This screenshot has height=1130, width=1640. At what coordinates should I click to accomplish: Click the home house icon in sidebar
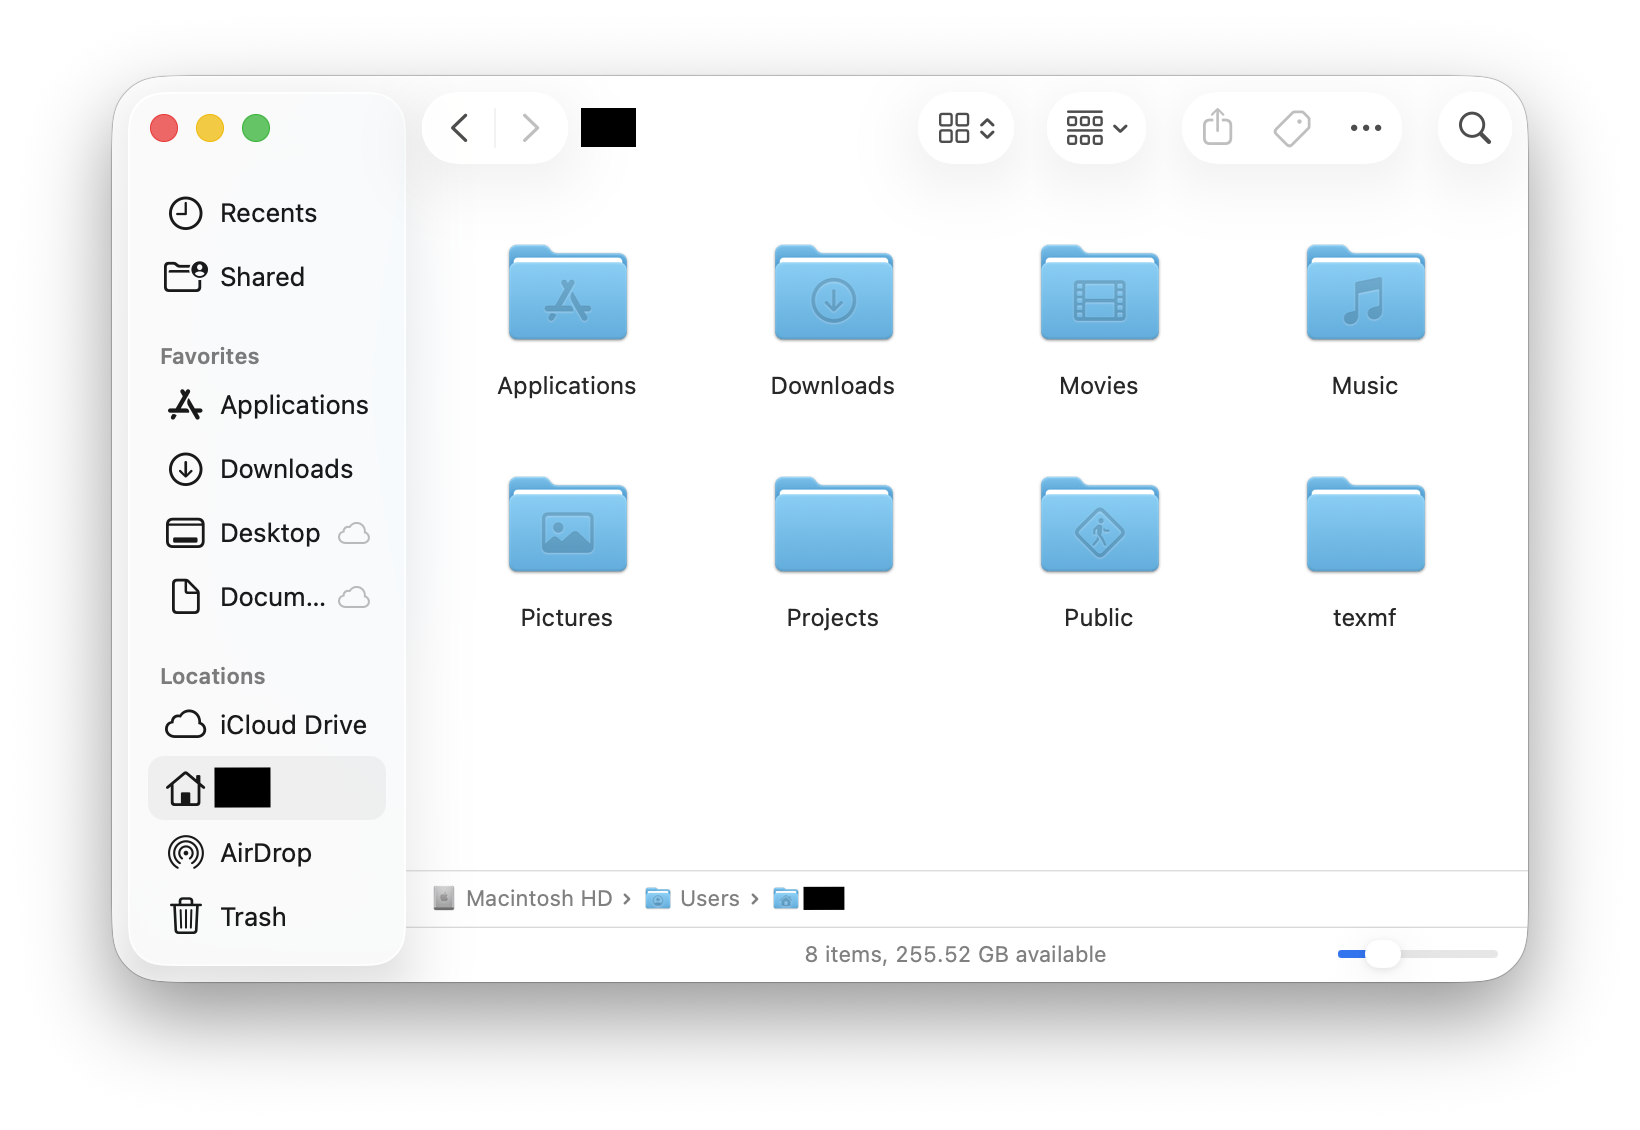tap(186, 788)
